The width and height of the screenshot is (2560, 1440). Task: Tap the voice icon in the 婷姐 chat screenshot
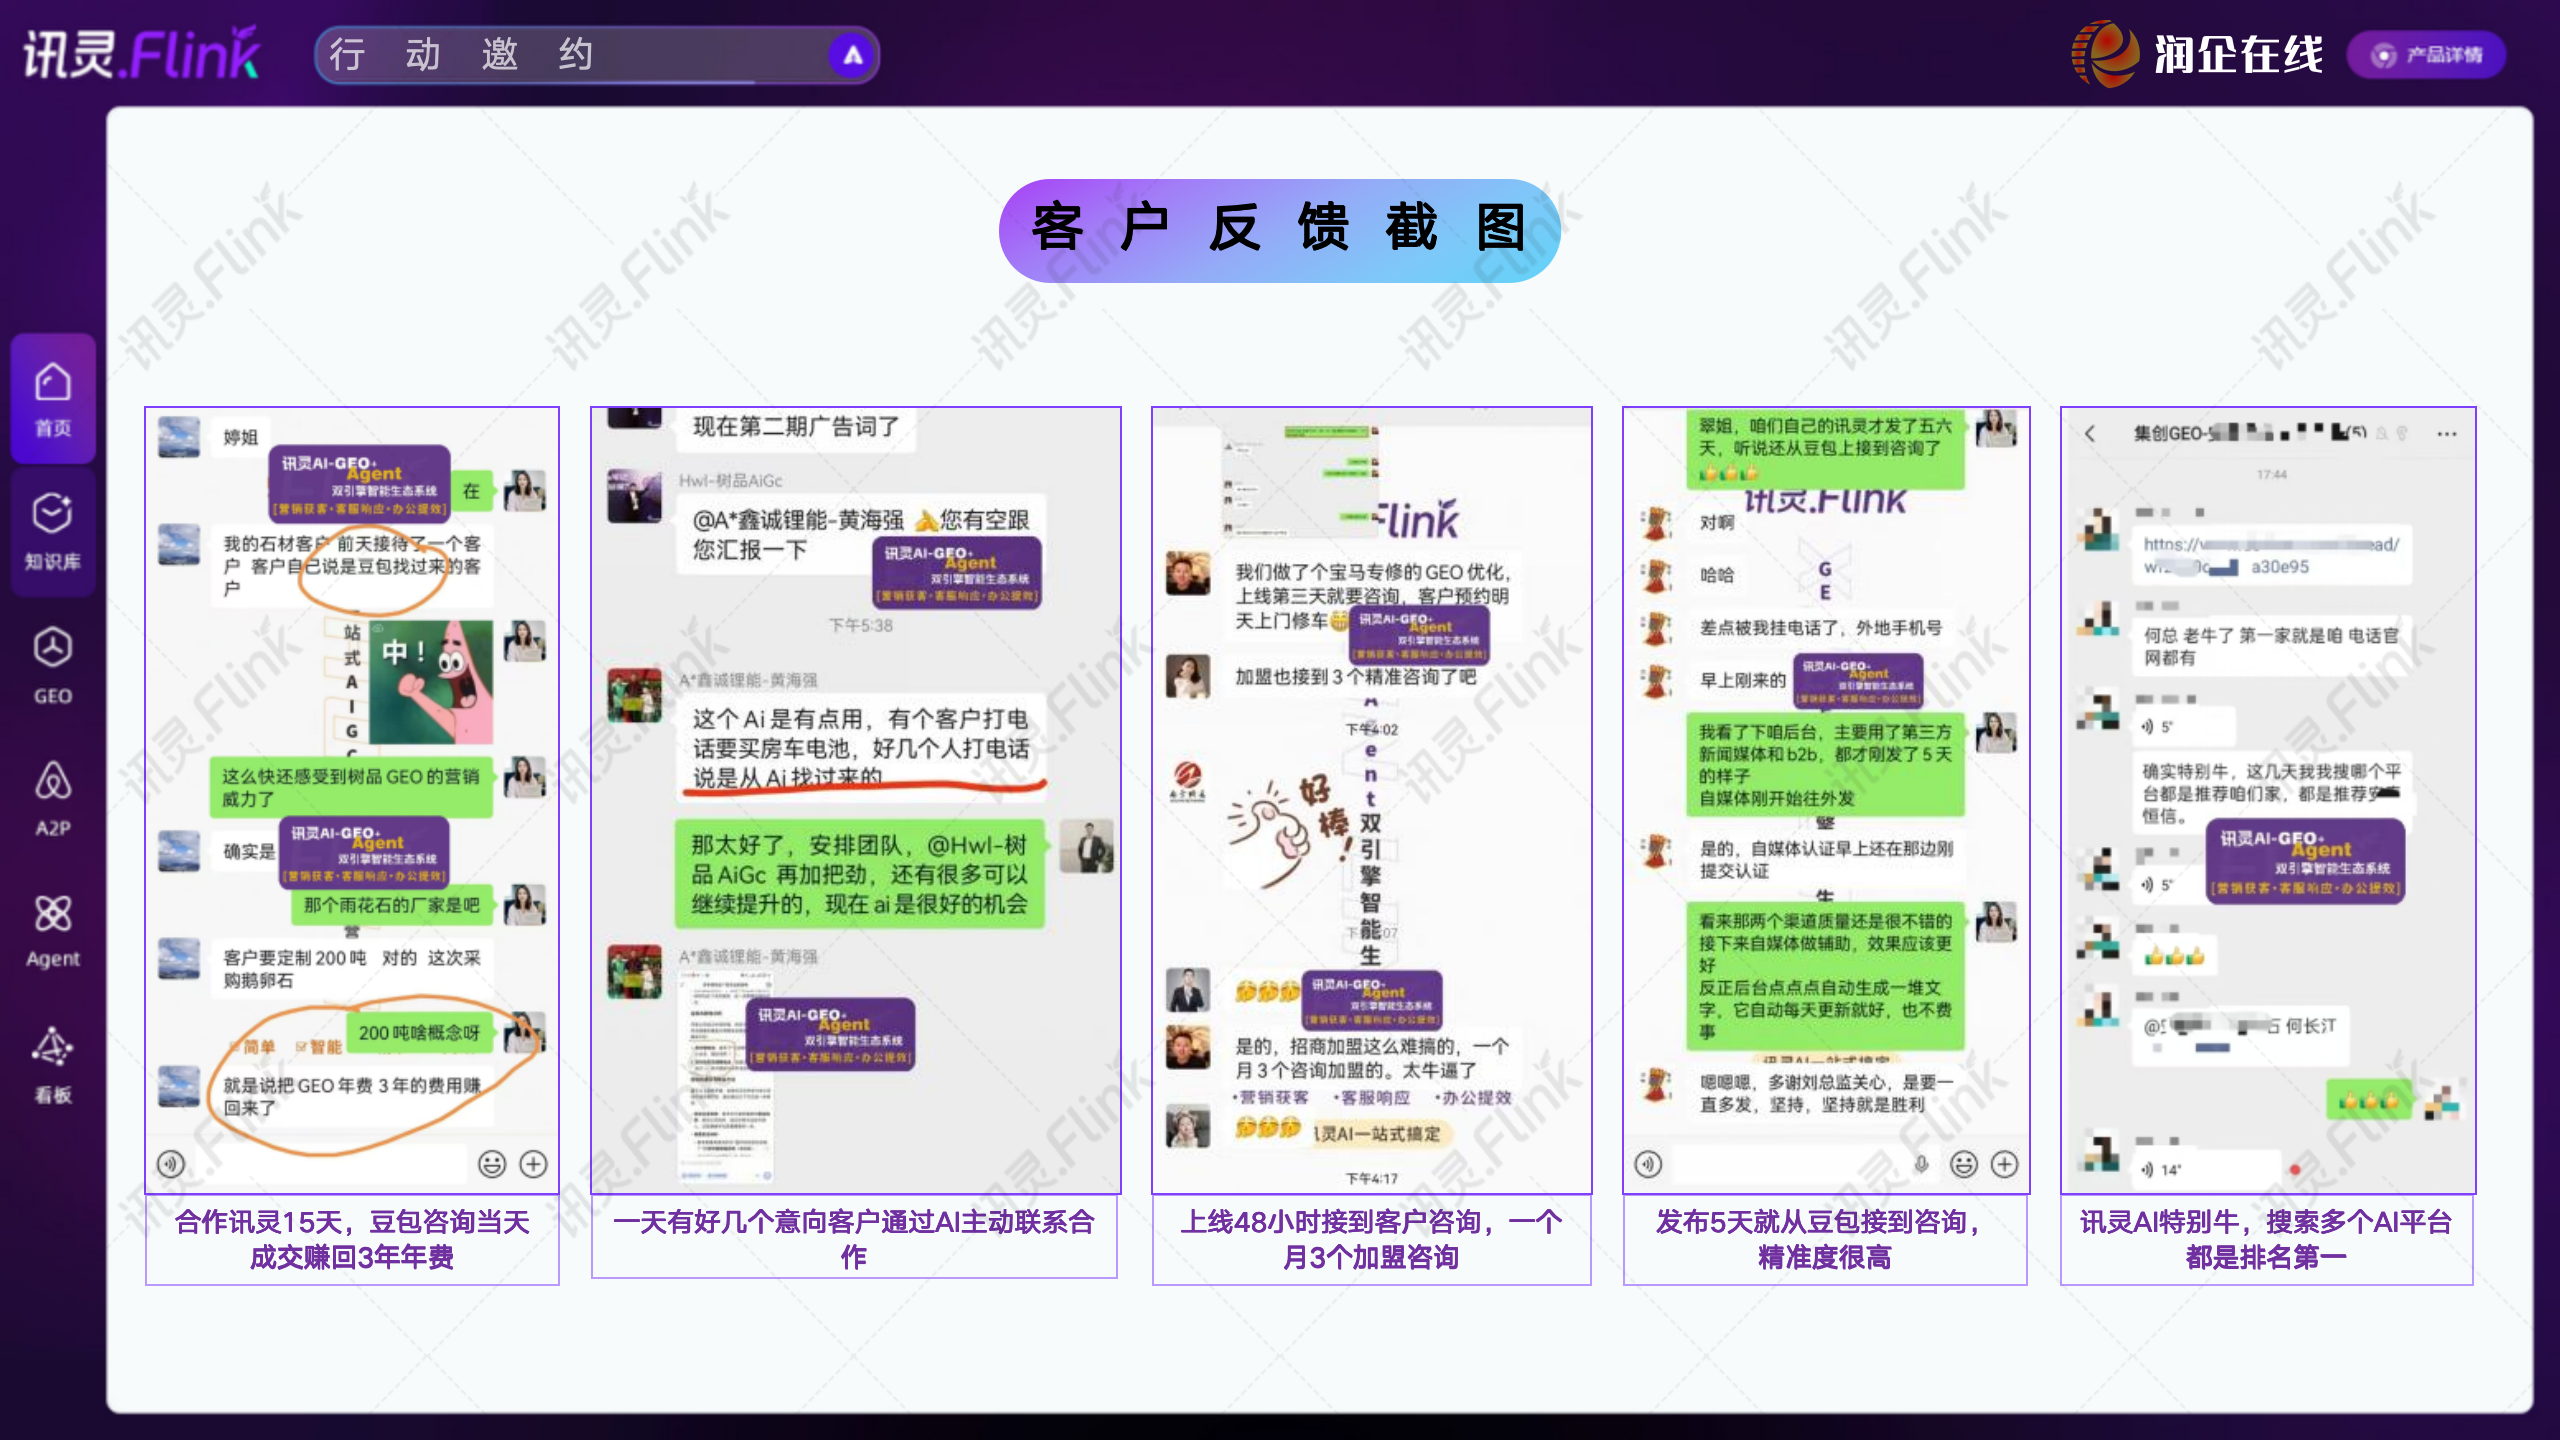(171, 1164)
